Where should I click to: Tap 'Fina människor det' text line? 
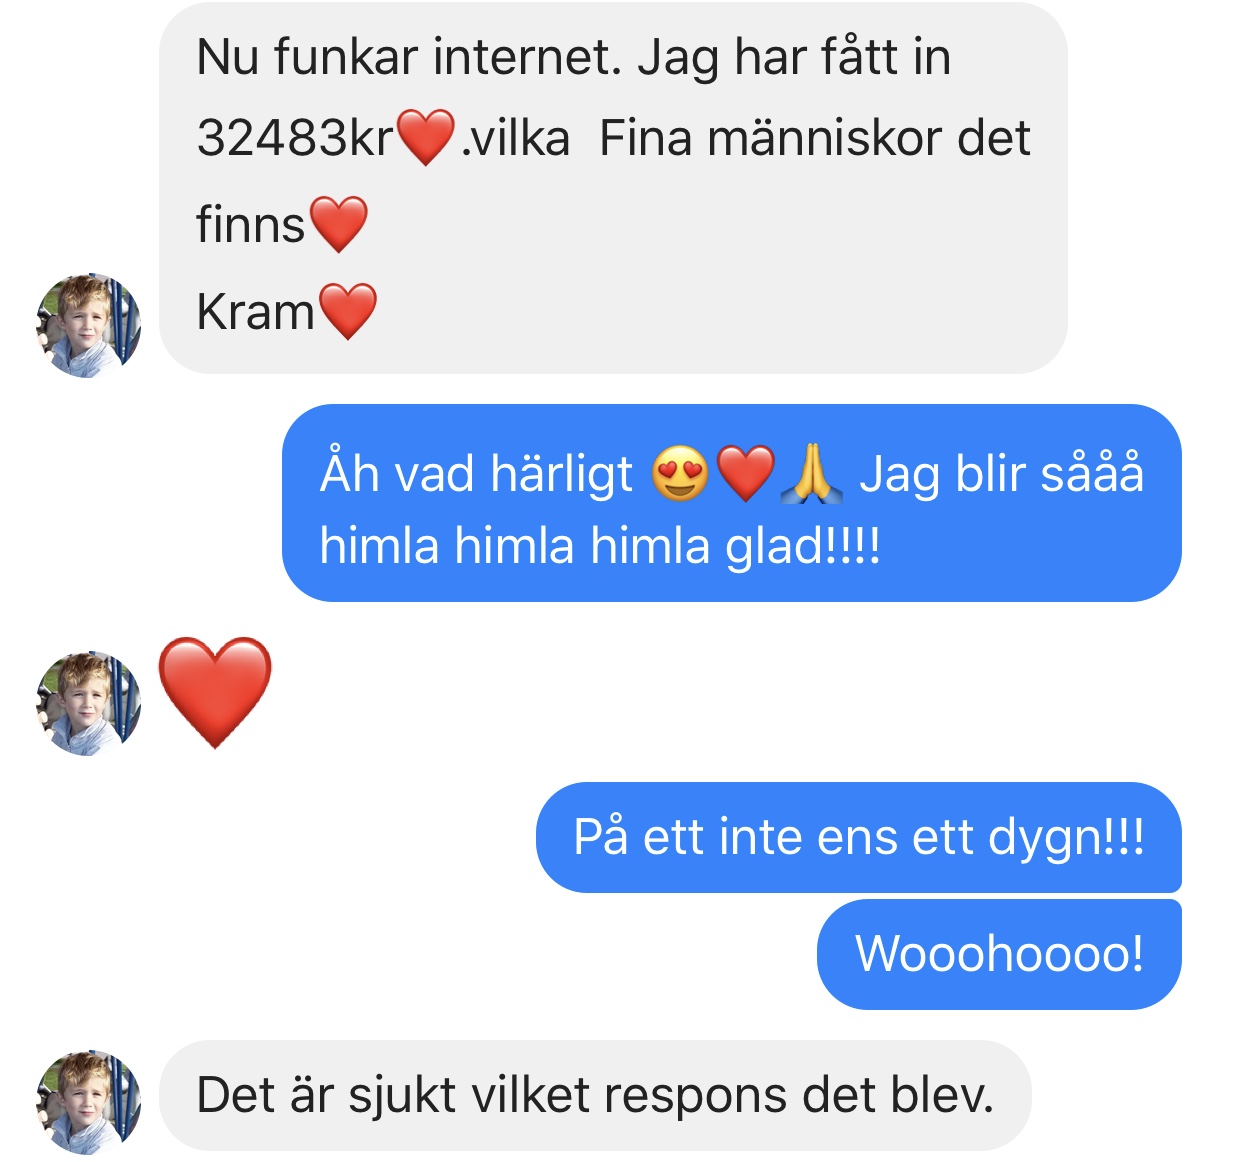[x=814, y=138]
